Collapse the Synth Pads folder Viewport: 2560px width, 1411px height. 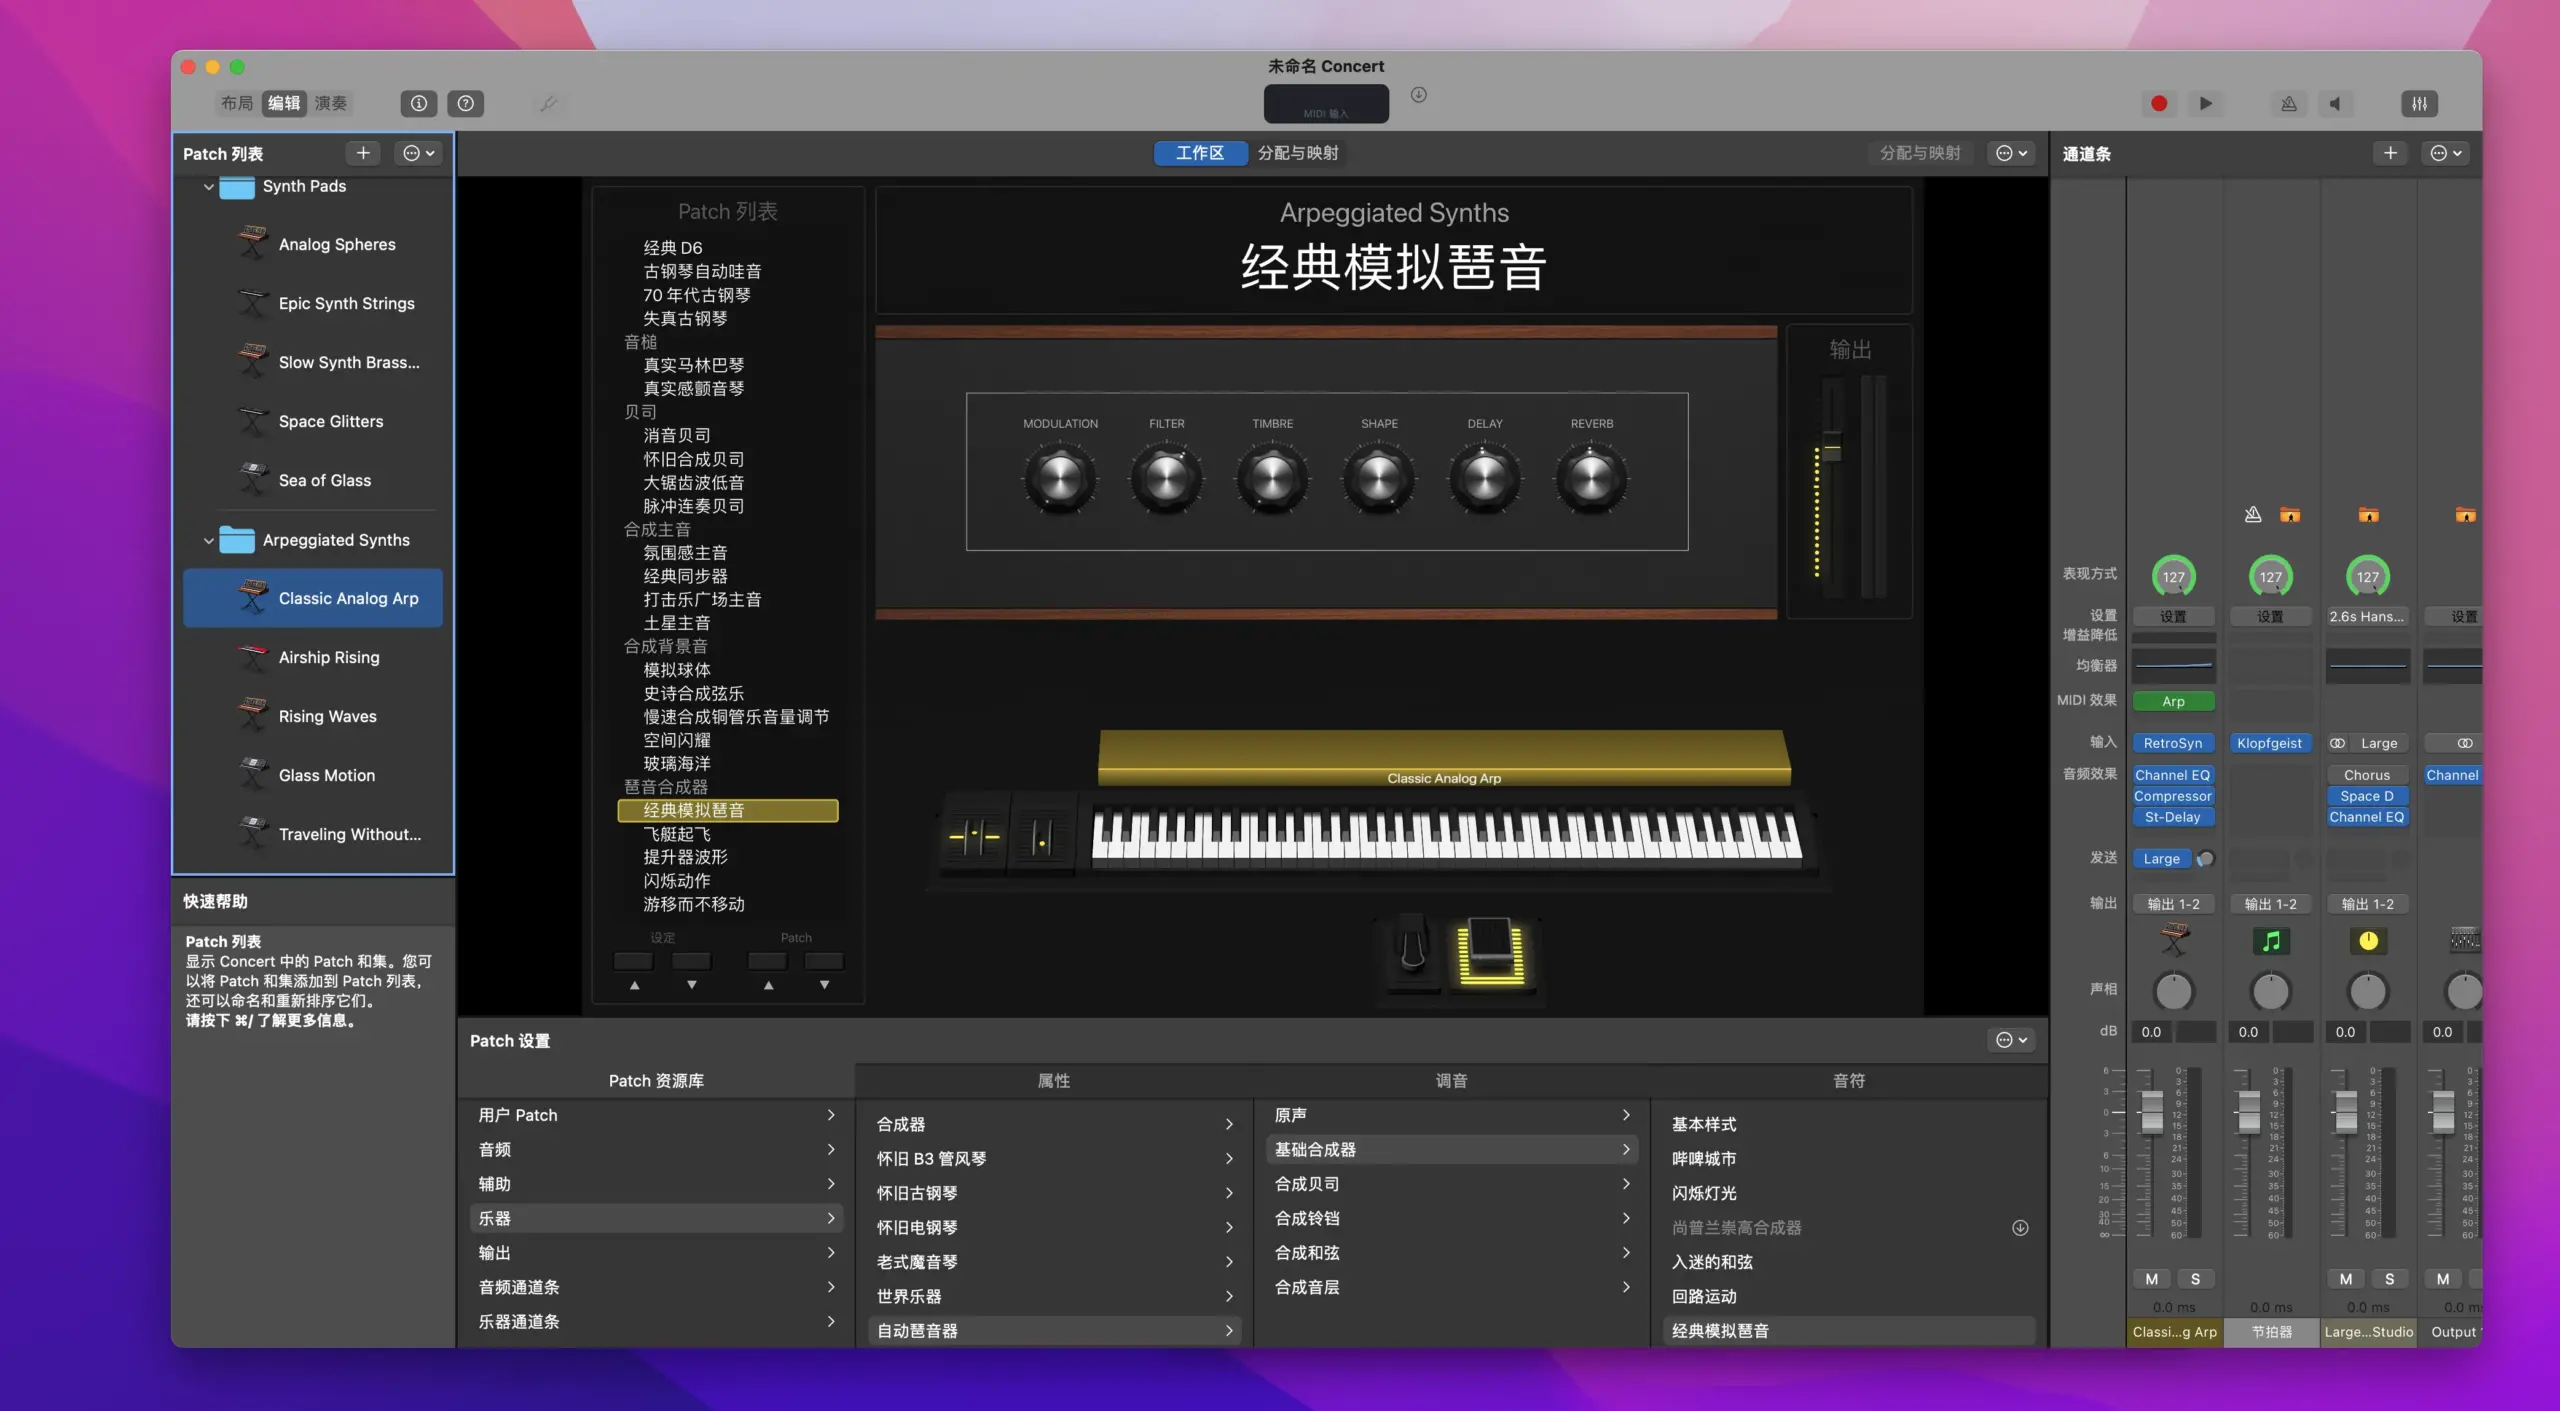coord(208,187)
